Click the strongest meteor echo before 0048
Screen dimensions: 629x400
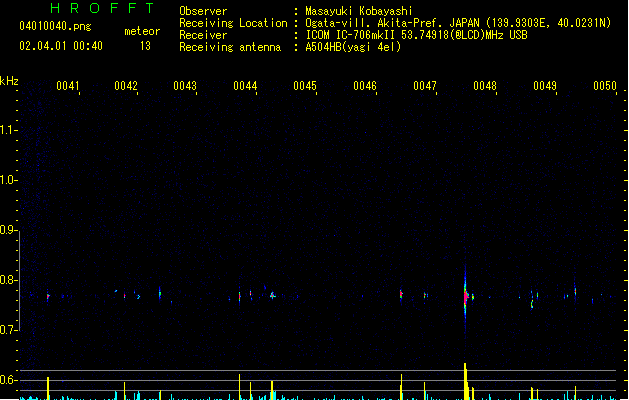(x=466, y=296)
